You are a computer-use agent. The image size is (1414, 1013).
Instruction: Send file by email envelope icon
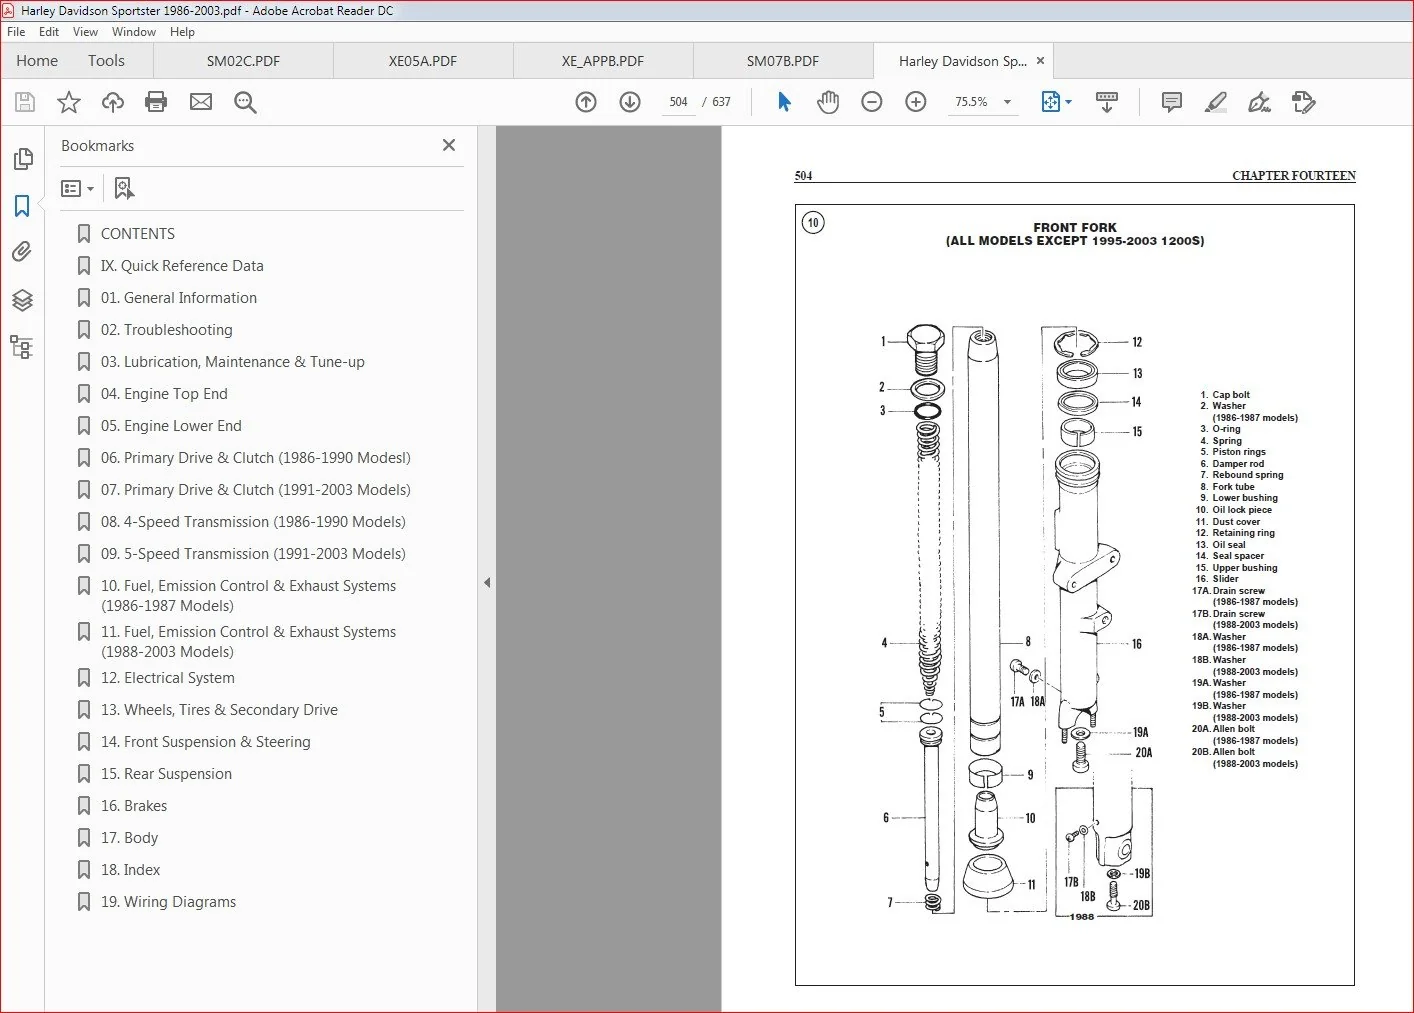tap(201, 102)
